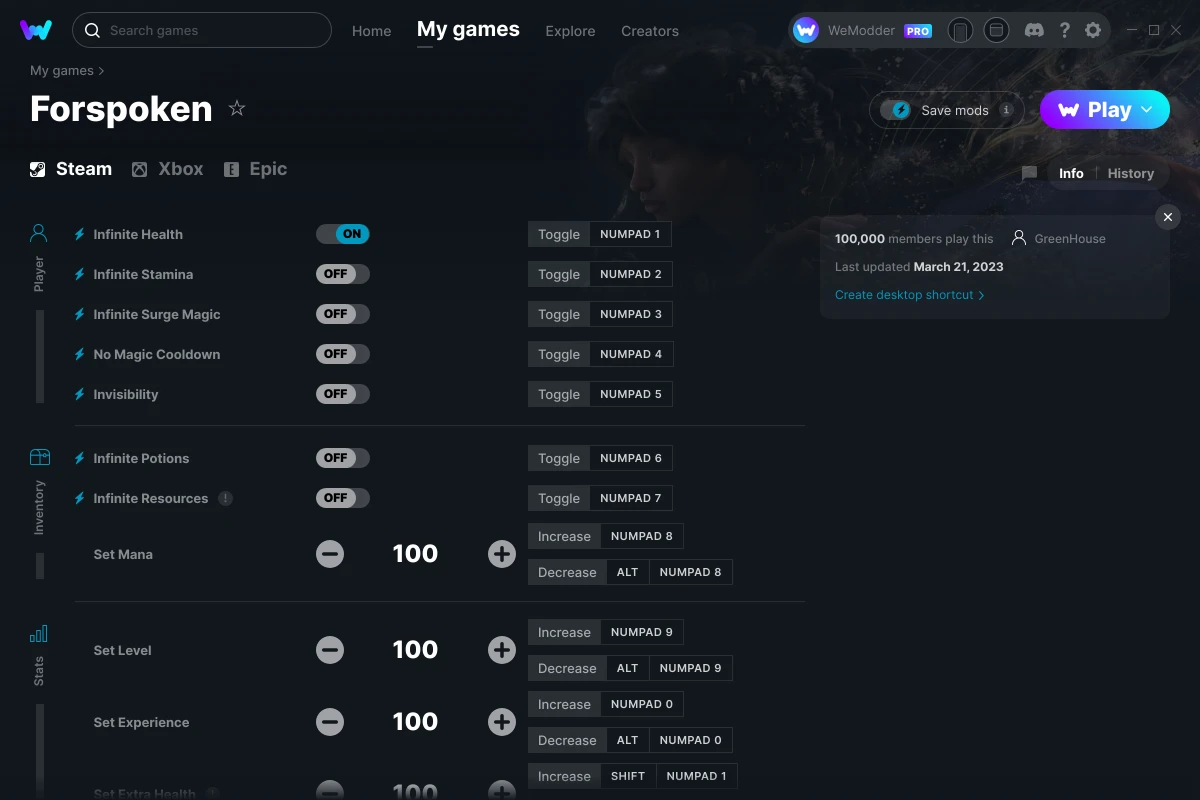The height and width of the screenshot is (800, 1200).
Task: Open the Home tab
Action: [x=371, y=31]
